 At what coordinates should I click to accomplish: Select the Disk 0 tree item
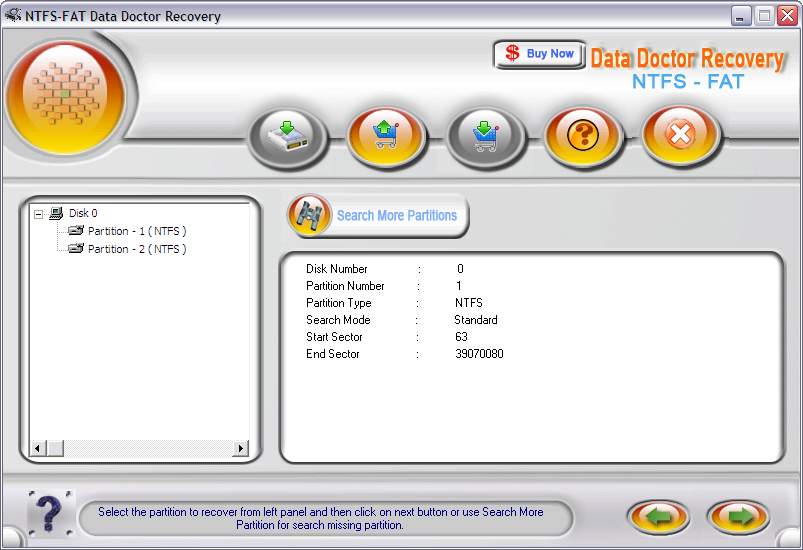(83, 213)
